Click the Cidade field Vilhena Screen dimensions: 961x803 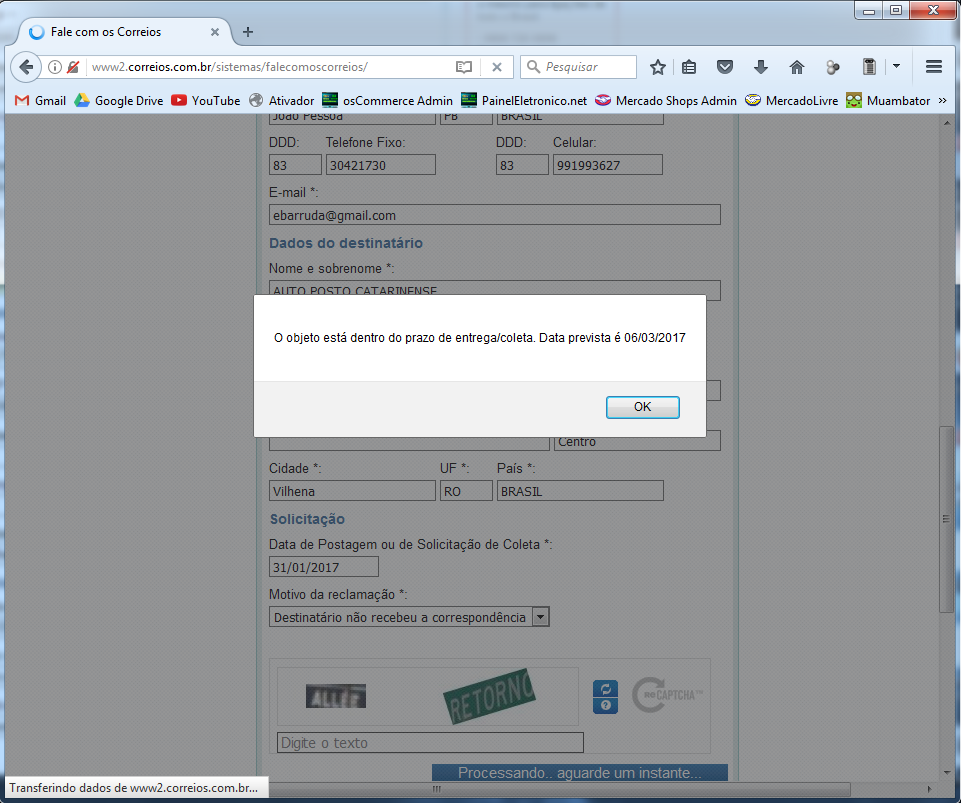[352, 491]
